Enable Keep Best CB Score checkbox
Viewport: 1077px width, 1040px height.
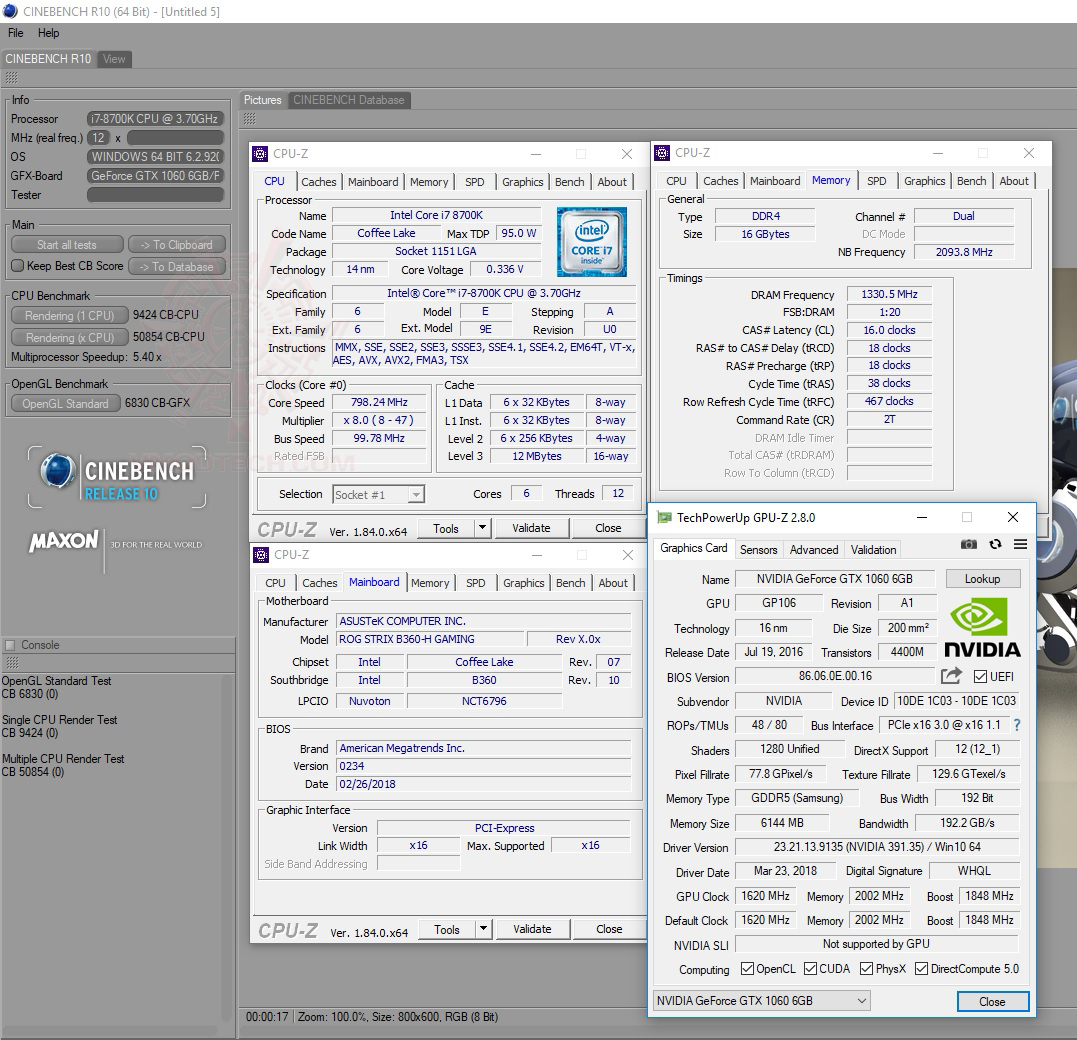click(18, 266)
